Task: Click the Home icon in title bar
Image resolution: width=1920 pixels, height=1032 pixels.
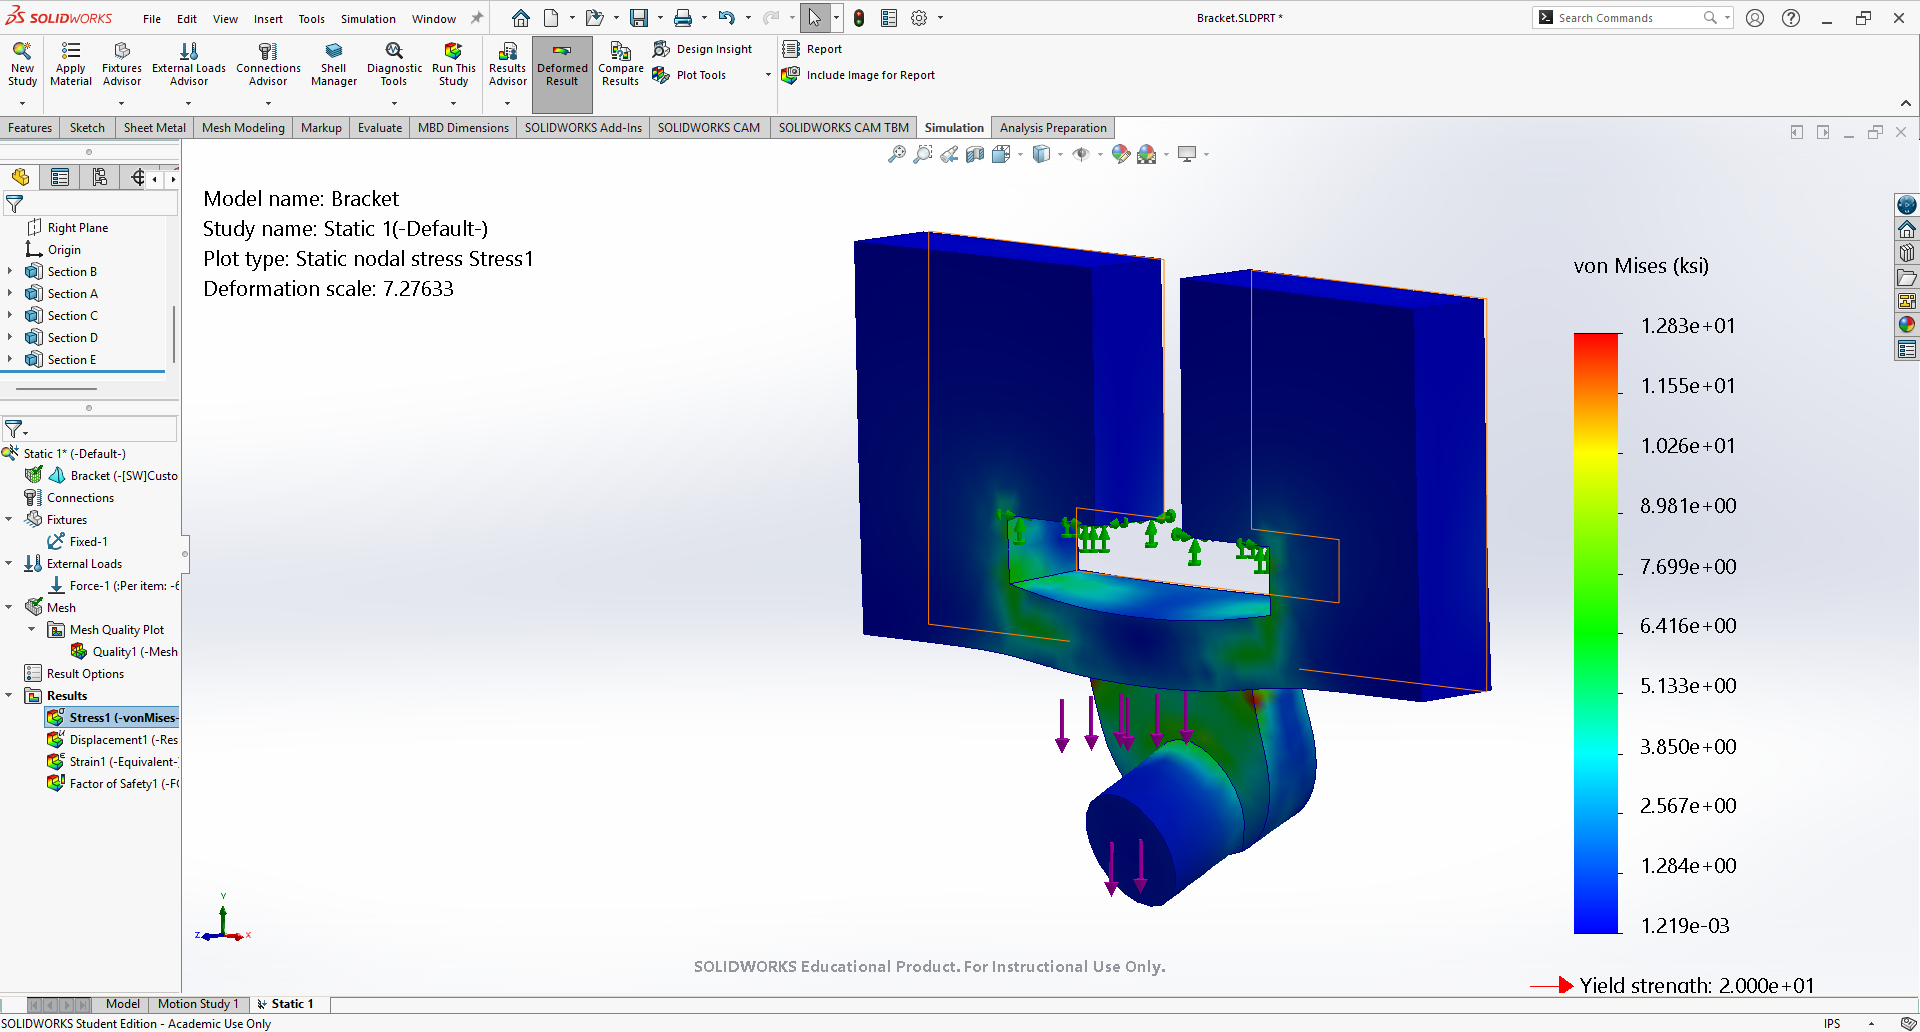Action: pos(521,18)
